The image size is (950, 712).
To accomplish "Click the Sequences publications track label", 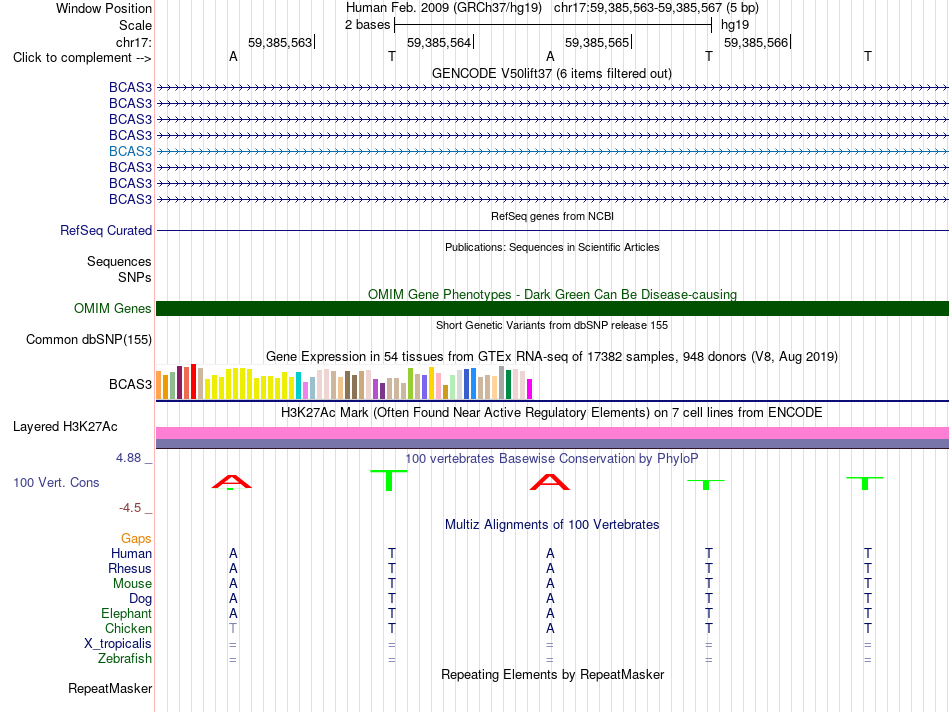I will [119, 261].
